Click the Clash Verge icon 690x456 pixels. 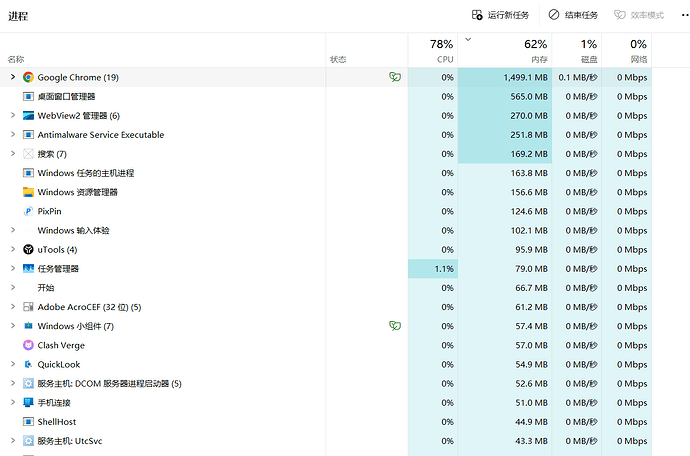point(28,345)
